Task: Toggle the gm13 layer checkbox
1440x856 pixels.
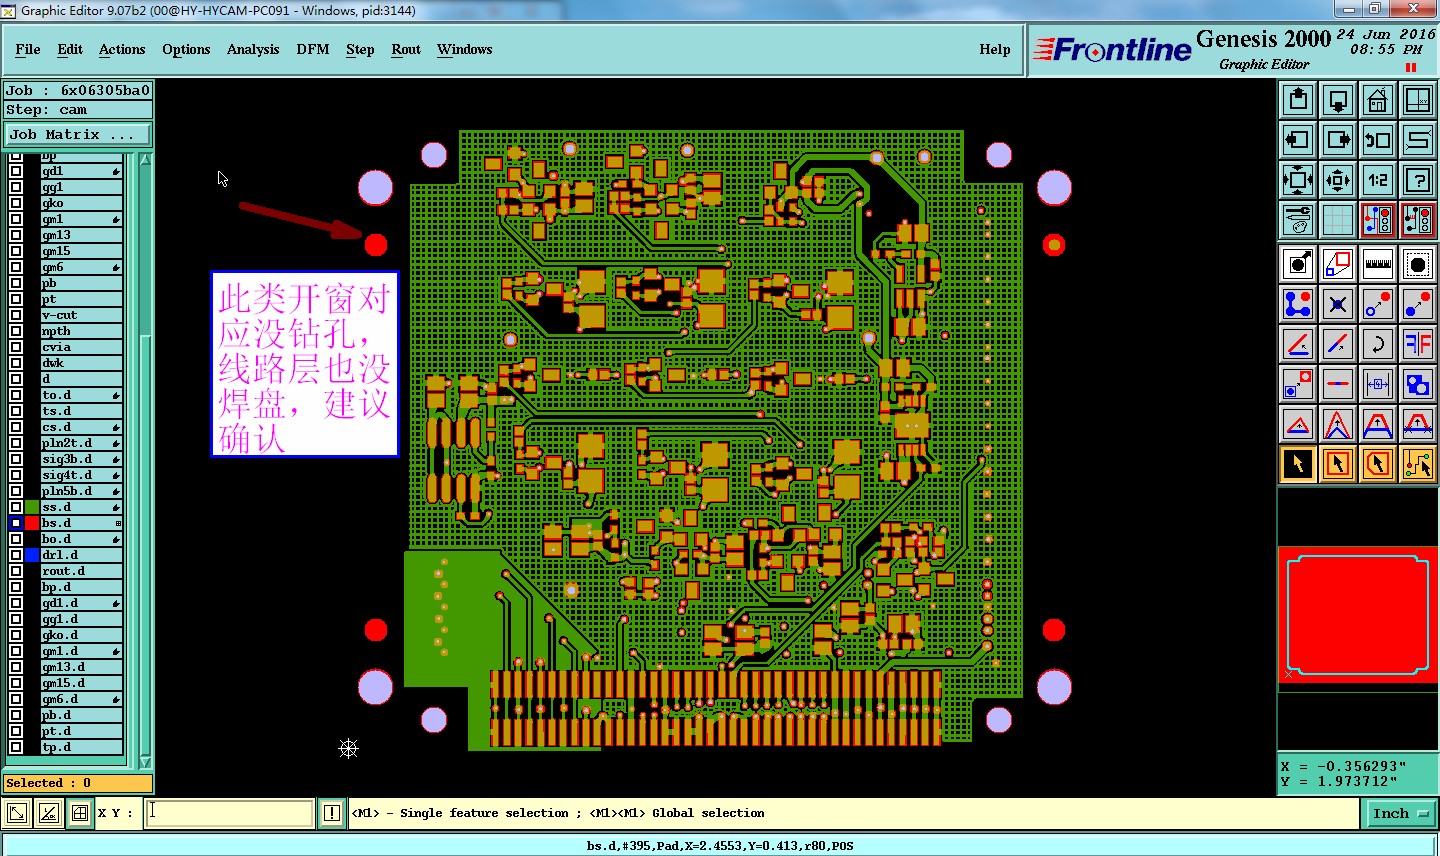Action: pyautogui.click(x=16, y=235)
